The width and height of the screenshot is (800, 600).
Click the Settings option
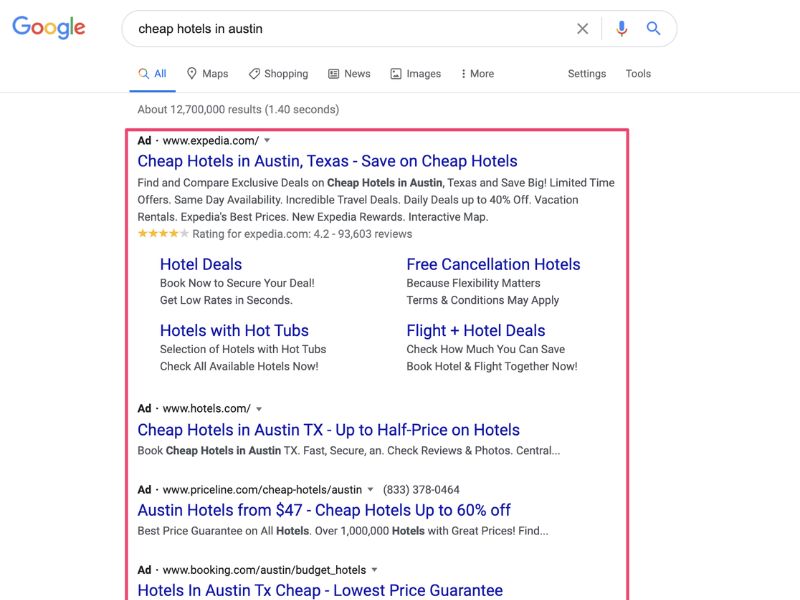587,73
